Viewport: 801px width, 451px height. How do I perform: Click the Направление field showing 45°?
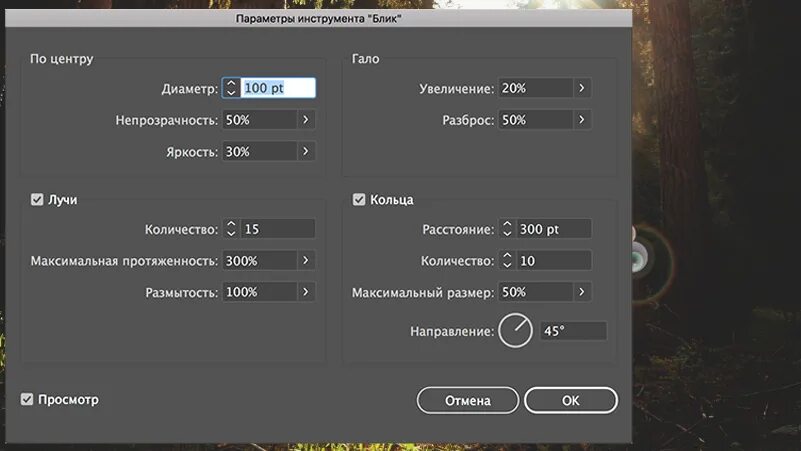(x=574, y=330)
